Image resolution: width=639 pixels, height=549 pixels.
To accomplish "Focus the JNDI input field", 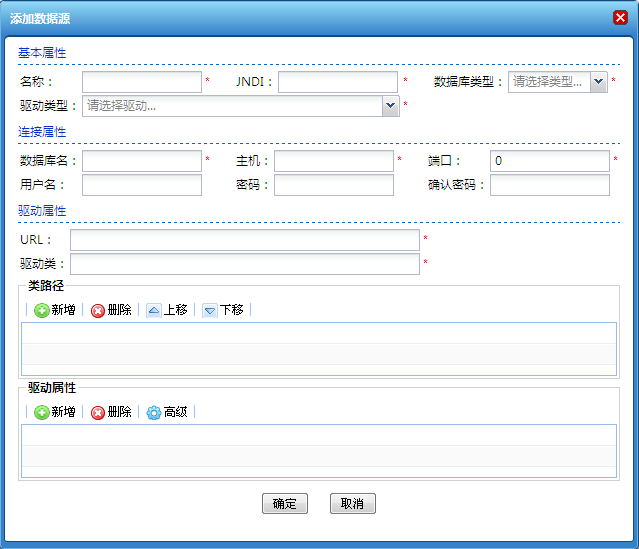I will point(338,82).
